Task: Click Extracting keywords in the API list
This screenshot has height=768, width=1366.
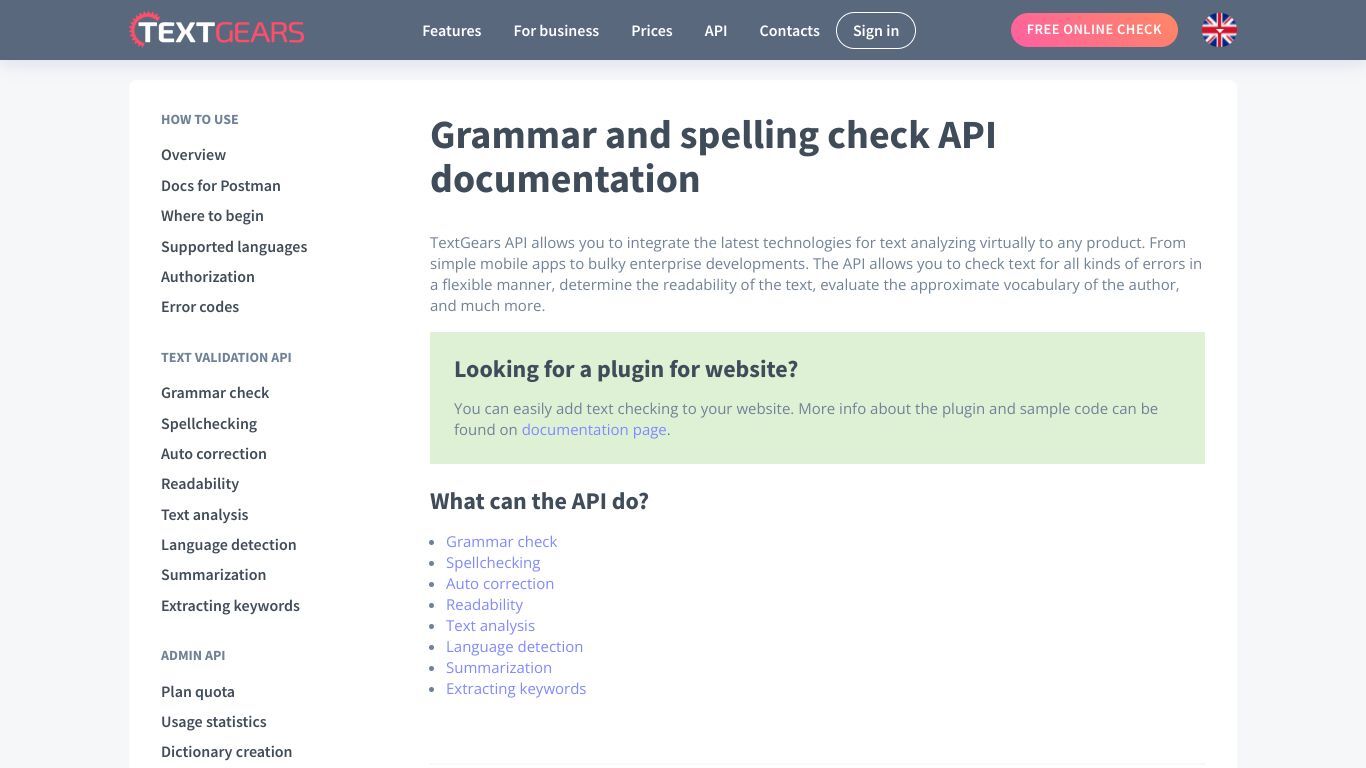Action: [x=516, y=689]
